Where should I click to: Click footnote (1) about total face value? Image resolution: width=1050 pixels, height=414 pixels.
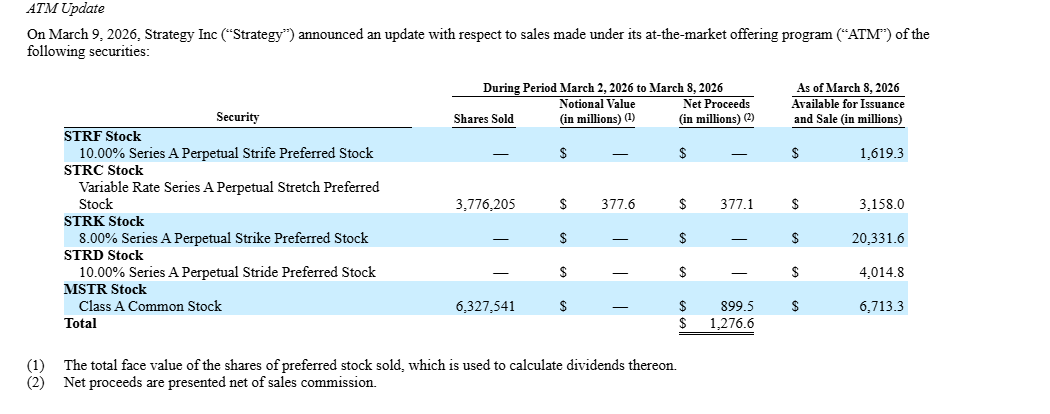352,365
